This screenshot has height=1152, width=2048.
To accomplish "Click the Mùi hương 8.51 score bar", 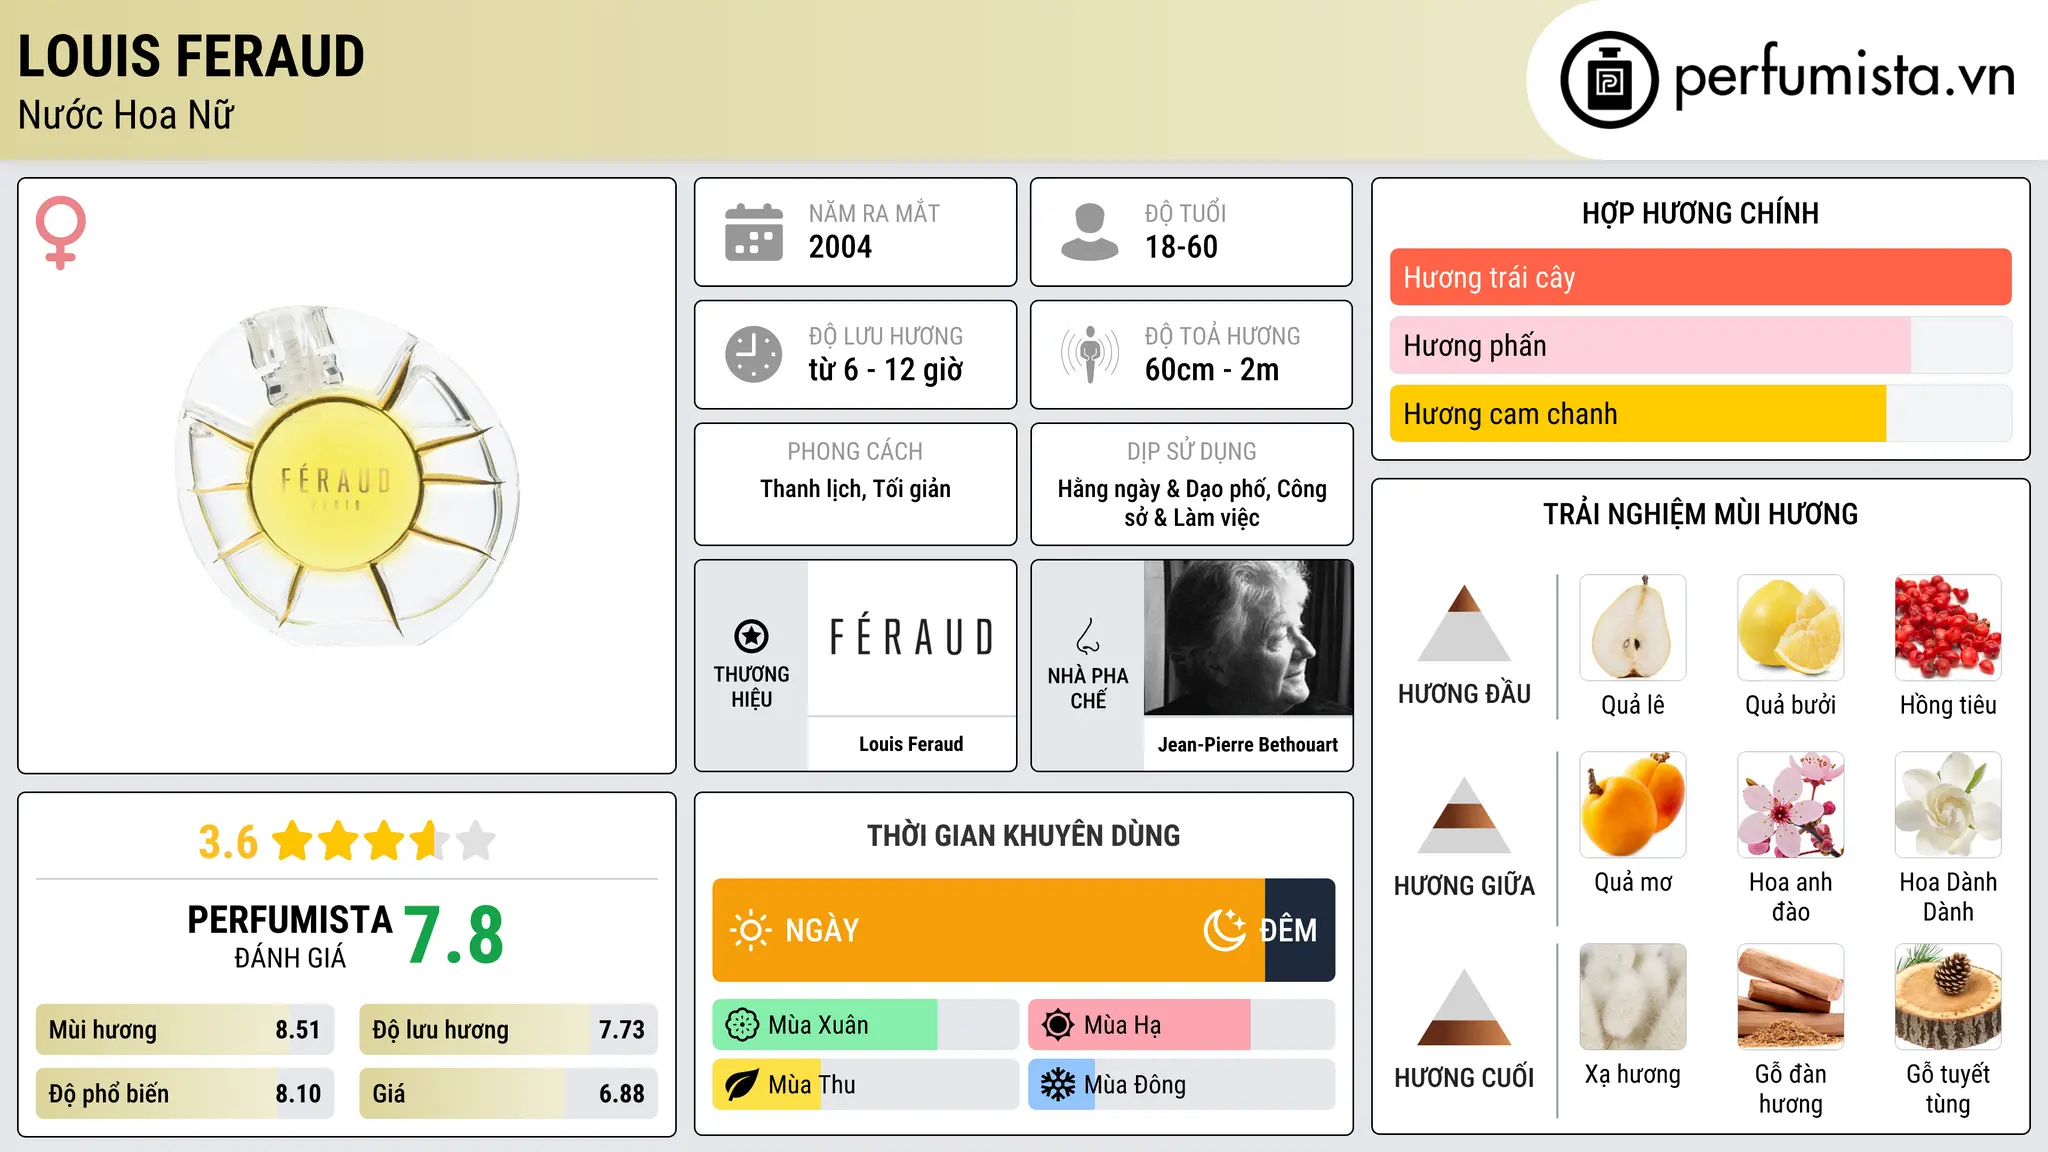I will tap(185, 1030).
